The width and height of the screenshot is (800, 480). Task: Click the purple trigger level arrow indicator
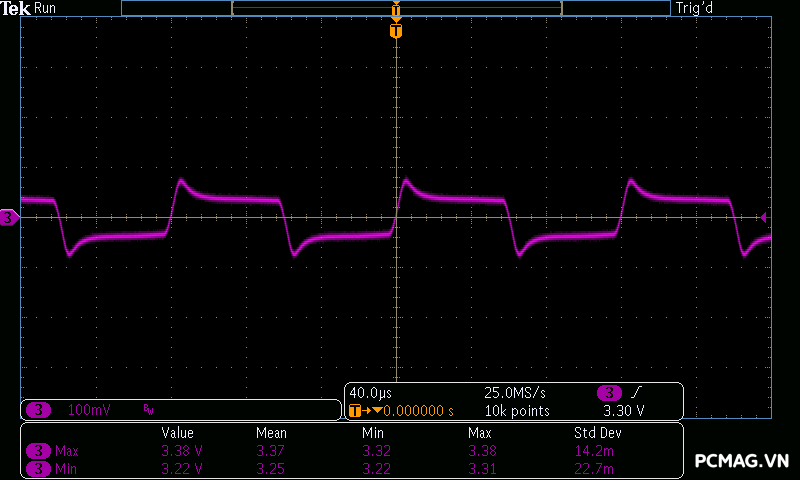click(x=764, y=217)
